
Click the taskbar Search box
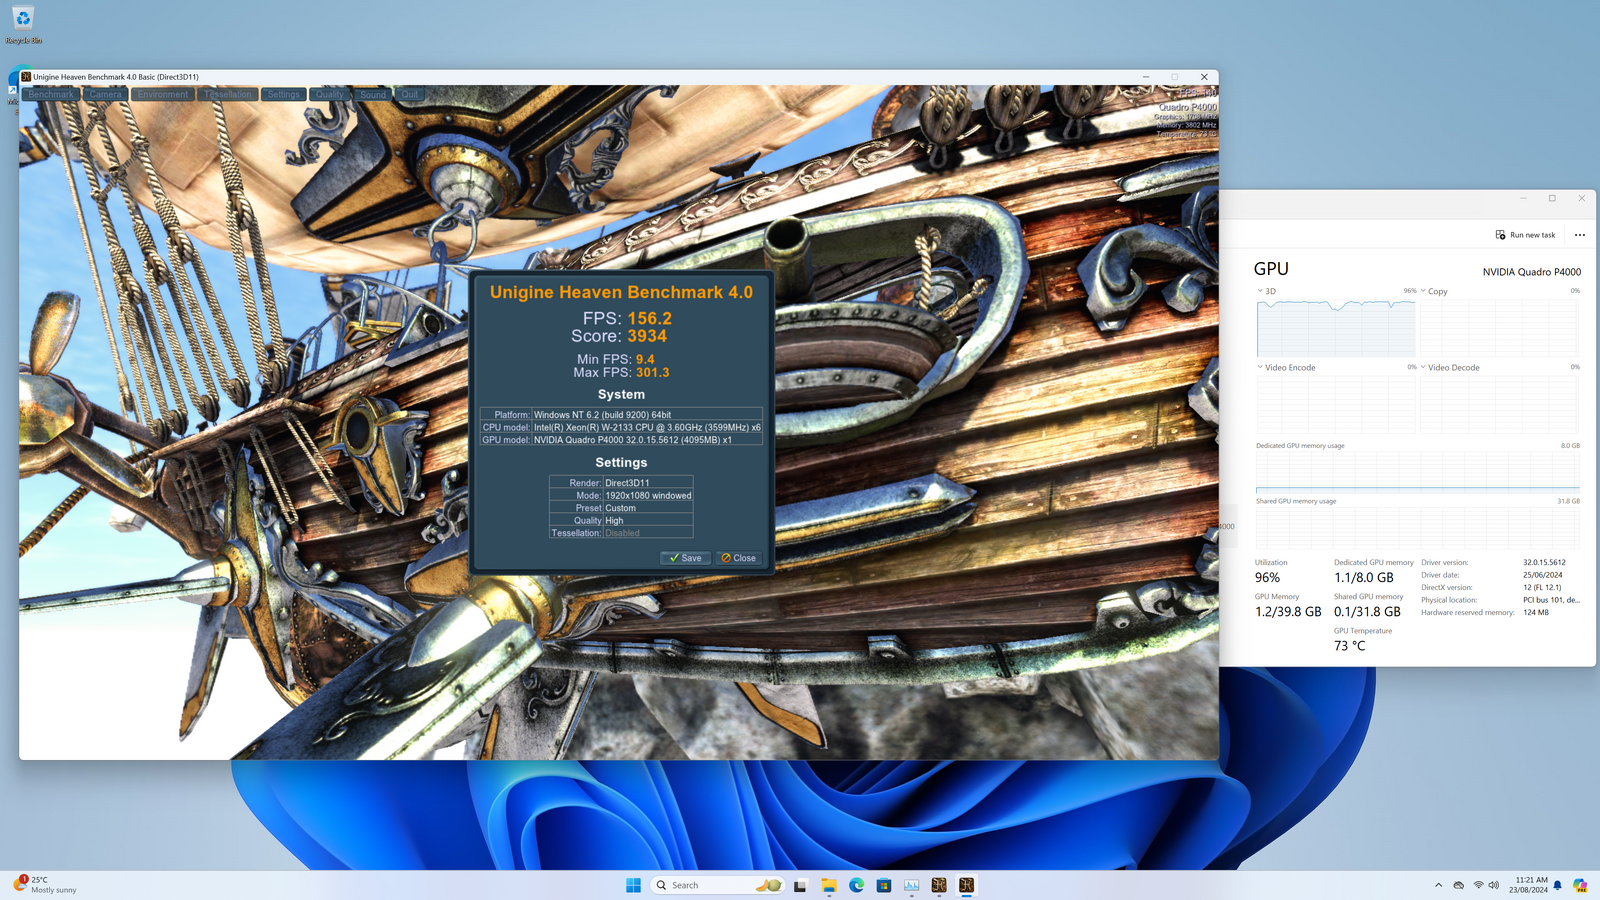click(x=716, y=885)
